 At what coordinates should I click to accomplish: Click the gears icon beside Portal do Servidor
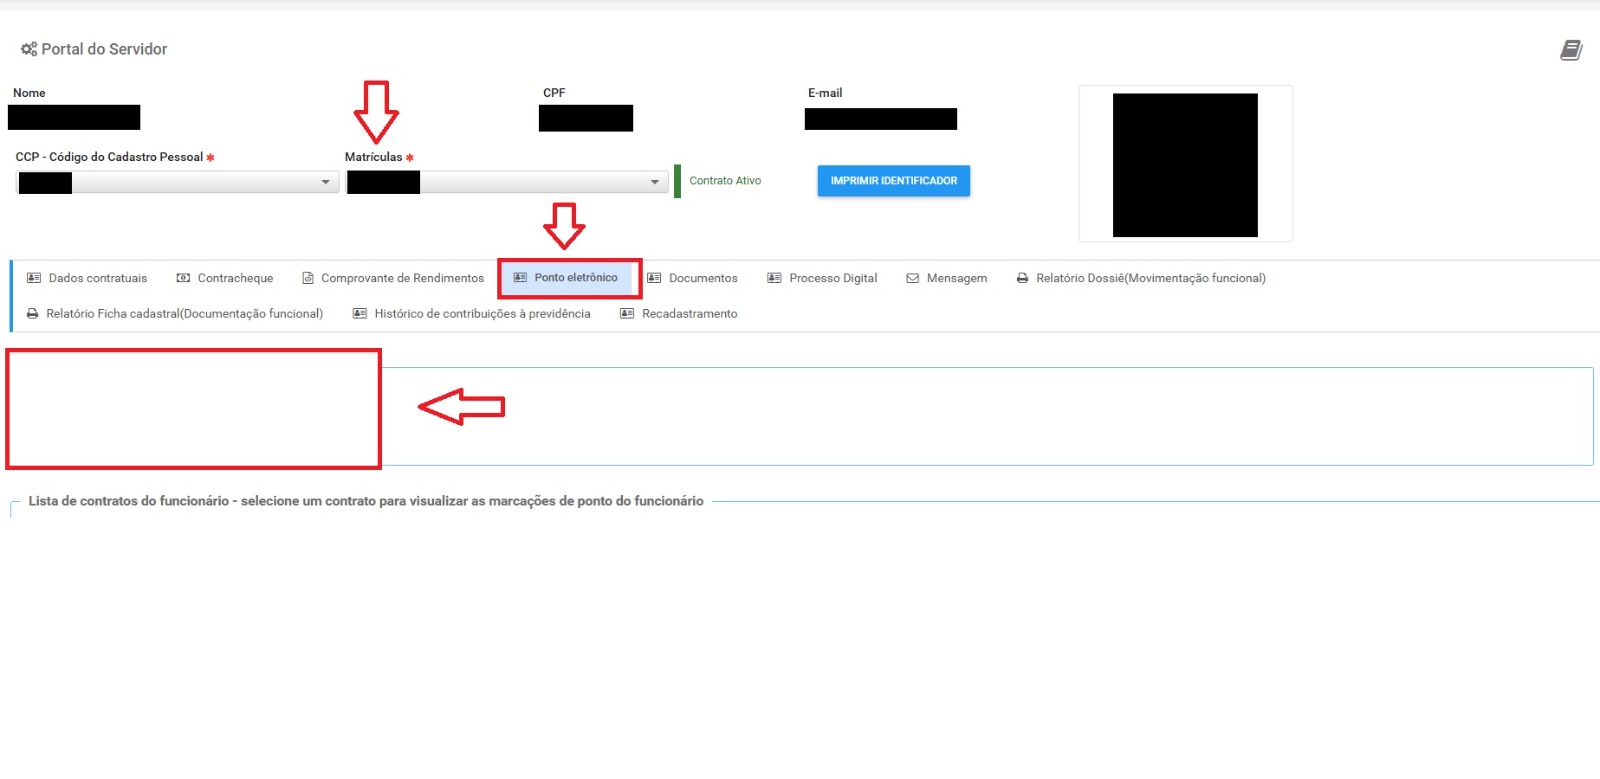(29, 49)
